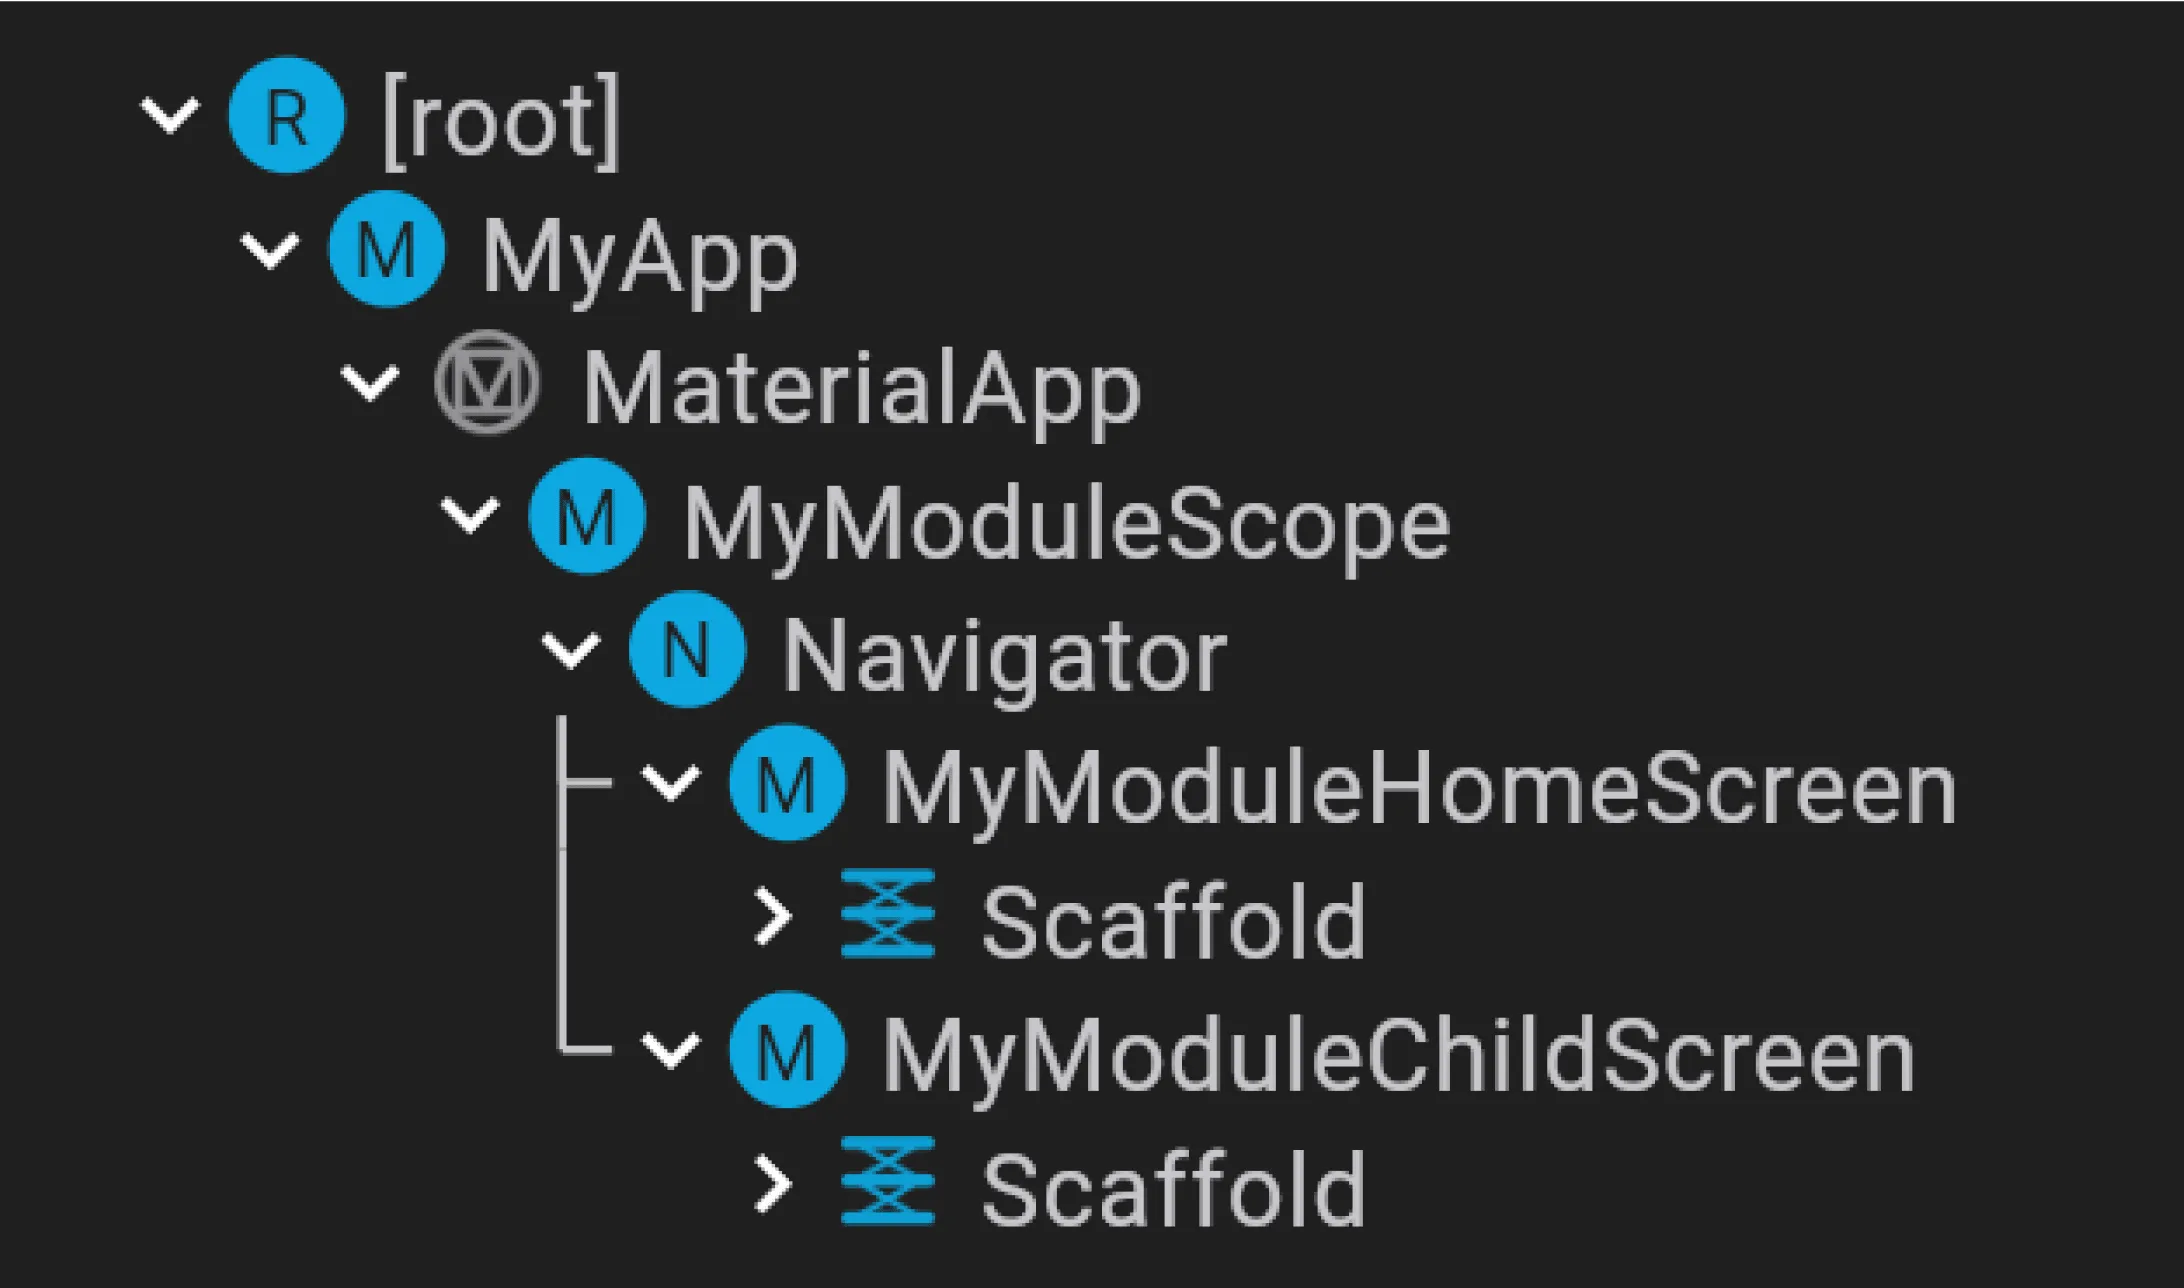The height and width of the screenshot is (1288, 2184).
Task: Collapse the MyModuleScope chevron
Action: (470, 516)
